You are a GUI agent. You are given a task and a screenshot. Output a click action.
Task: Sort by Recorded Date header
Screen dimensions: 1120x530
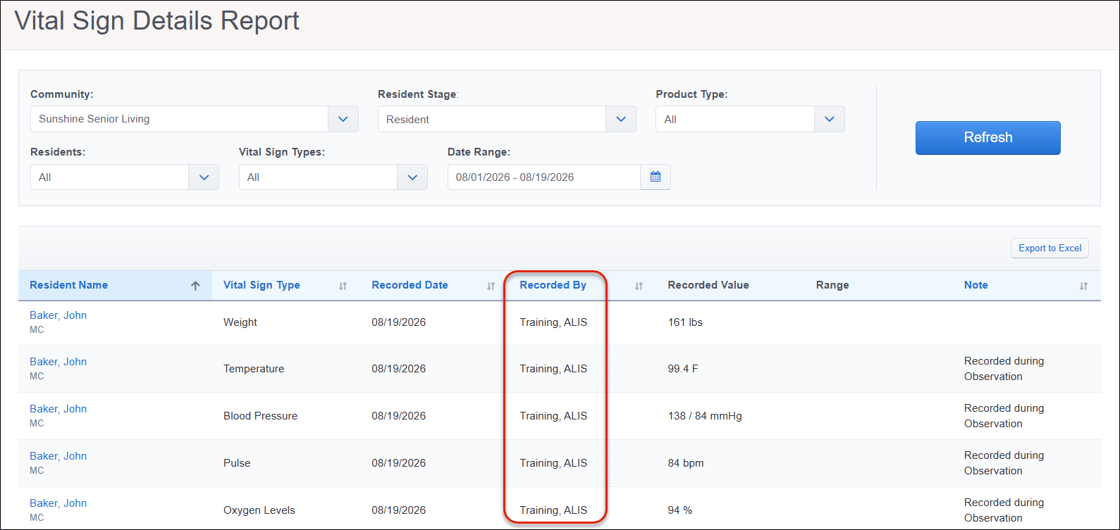[x=410, y=285]
